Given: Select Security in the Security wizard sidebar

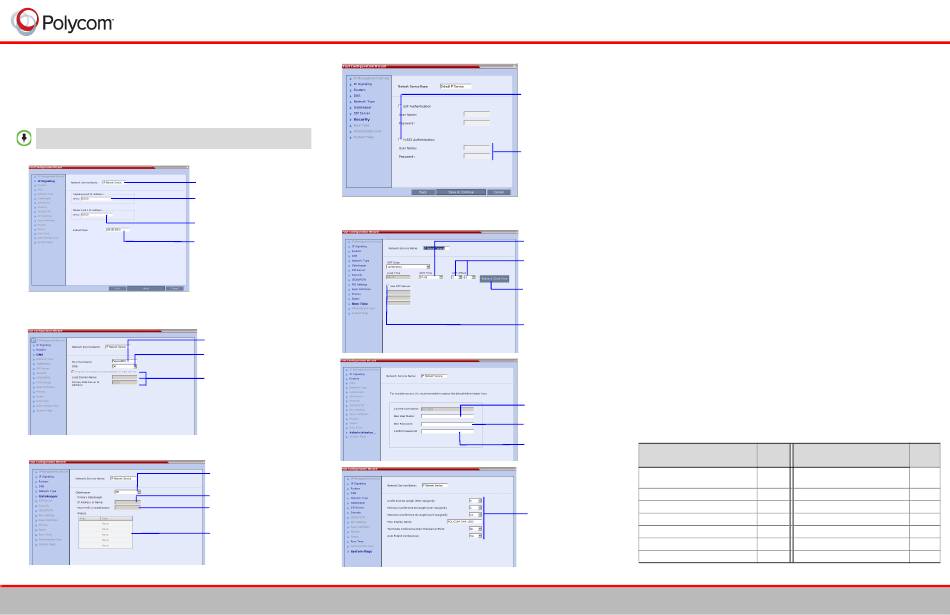Looking at the screenshot, I should tap(362, 119).
